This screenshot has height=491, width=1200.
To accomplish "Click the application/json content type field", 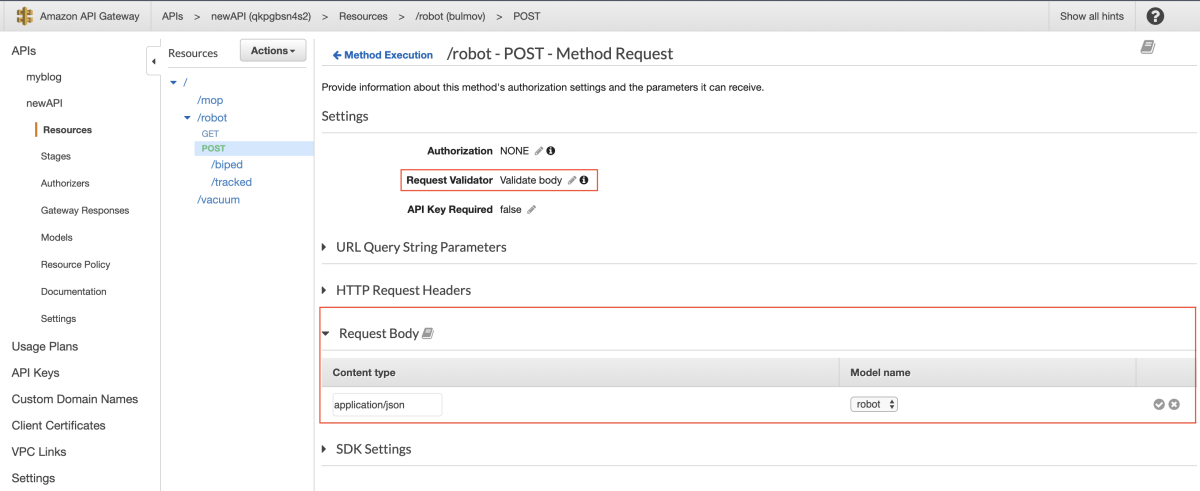I will pos(387,404).
